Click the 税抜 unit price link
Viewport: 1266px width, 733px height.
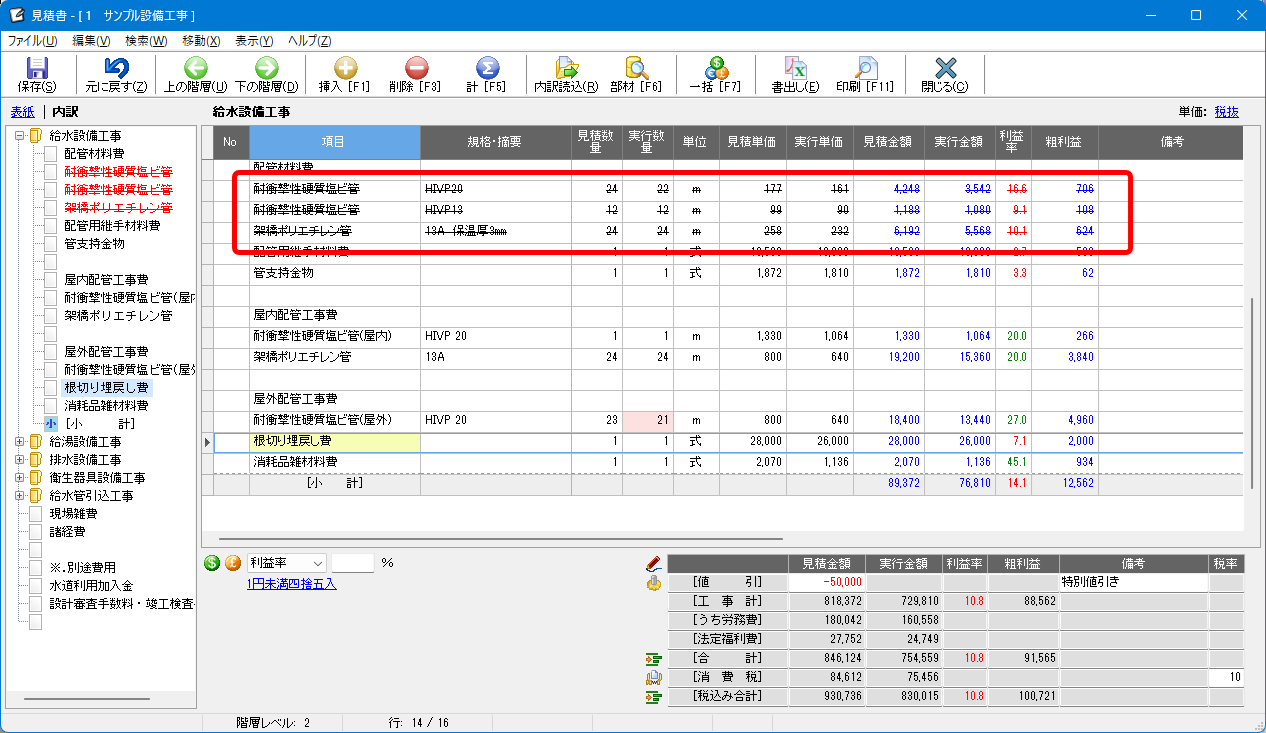tap(1227, 112)
